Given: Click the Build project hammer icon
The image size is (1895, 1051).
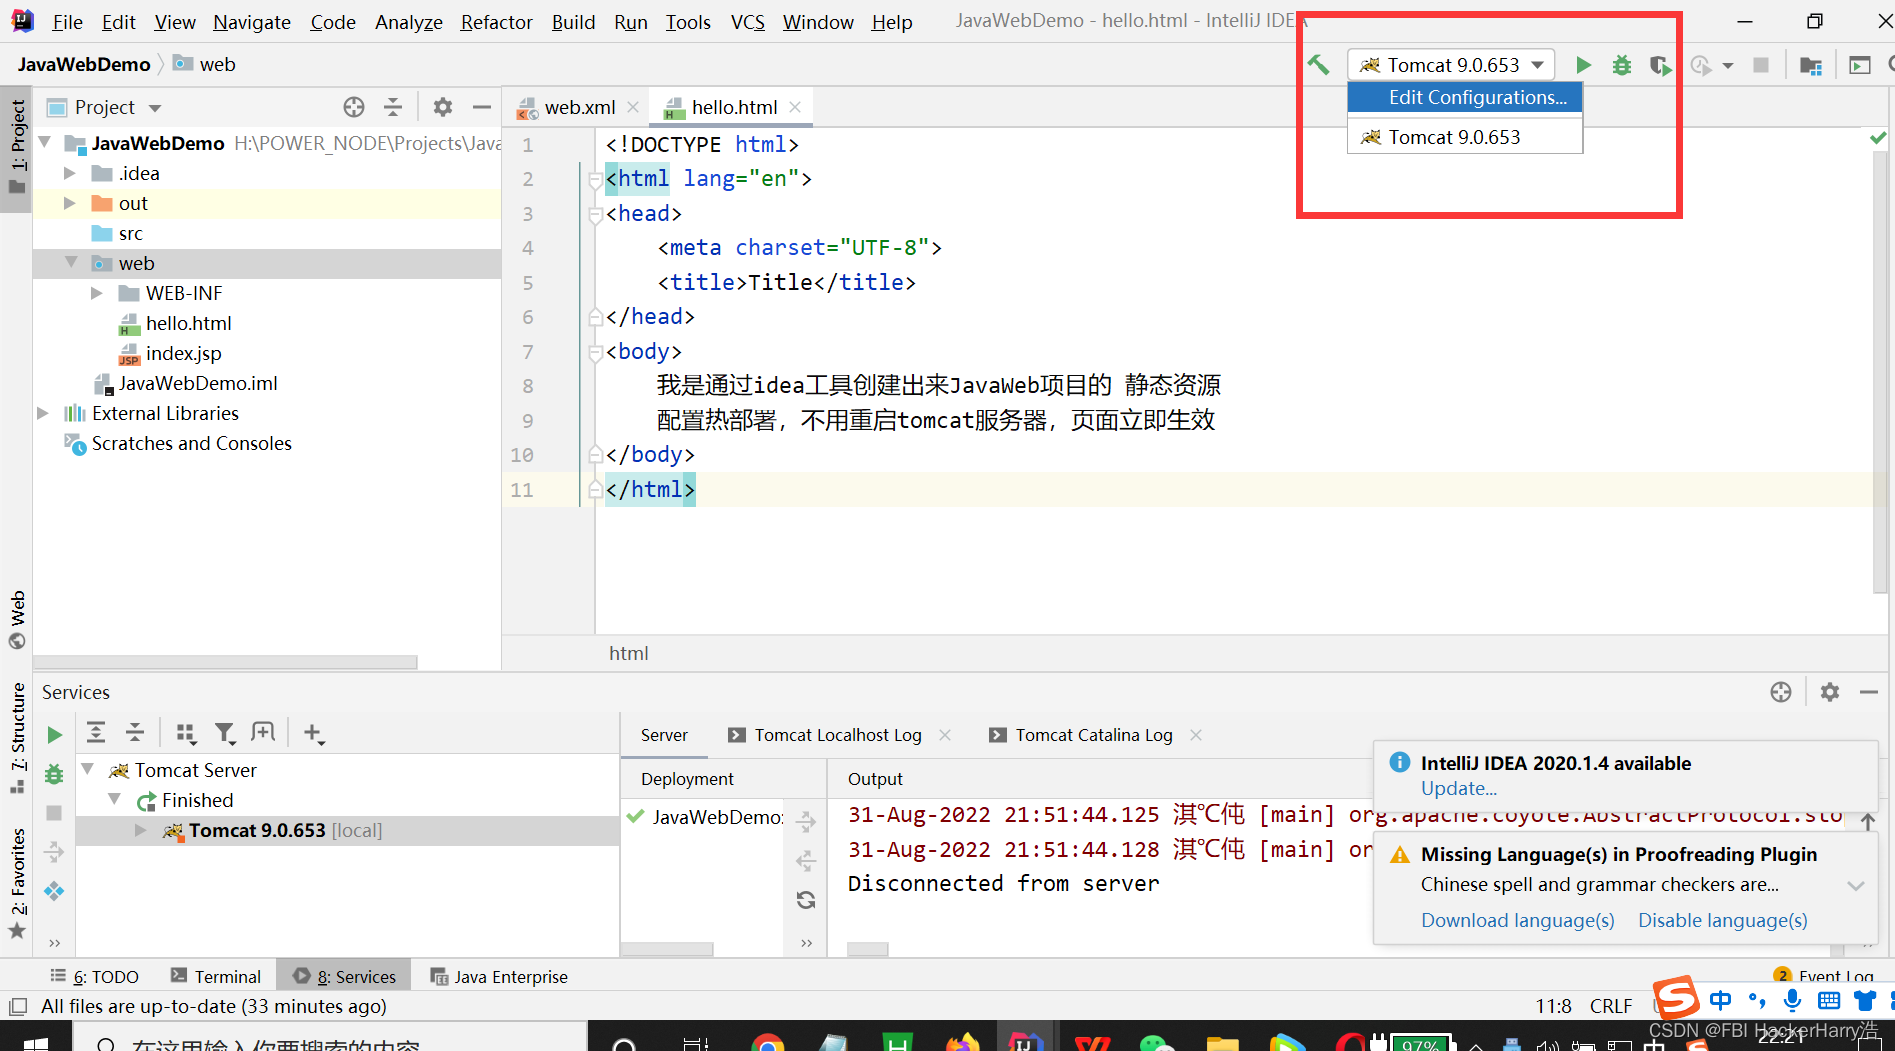Looking at the screenshot, I should 1318,65.
